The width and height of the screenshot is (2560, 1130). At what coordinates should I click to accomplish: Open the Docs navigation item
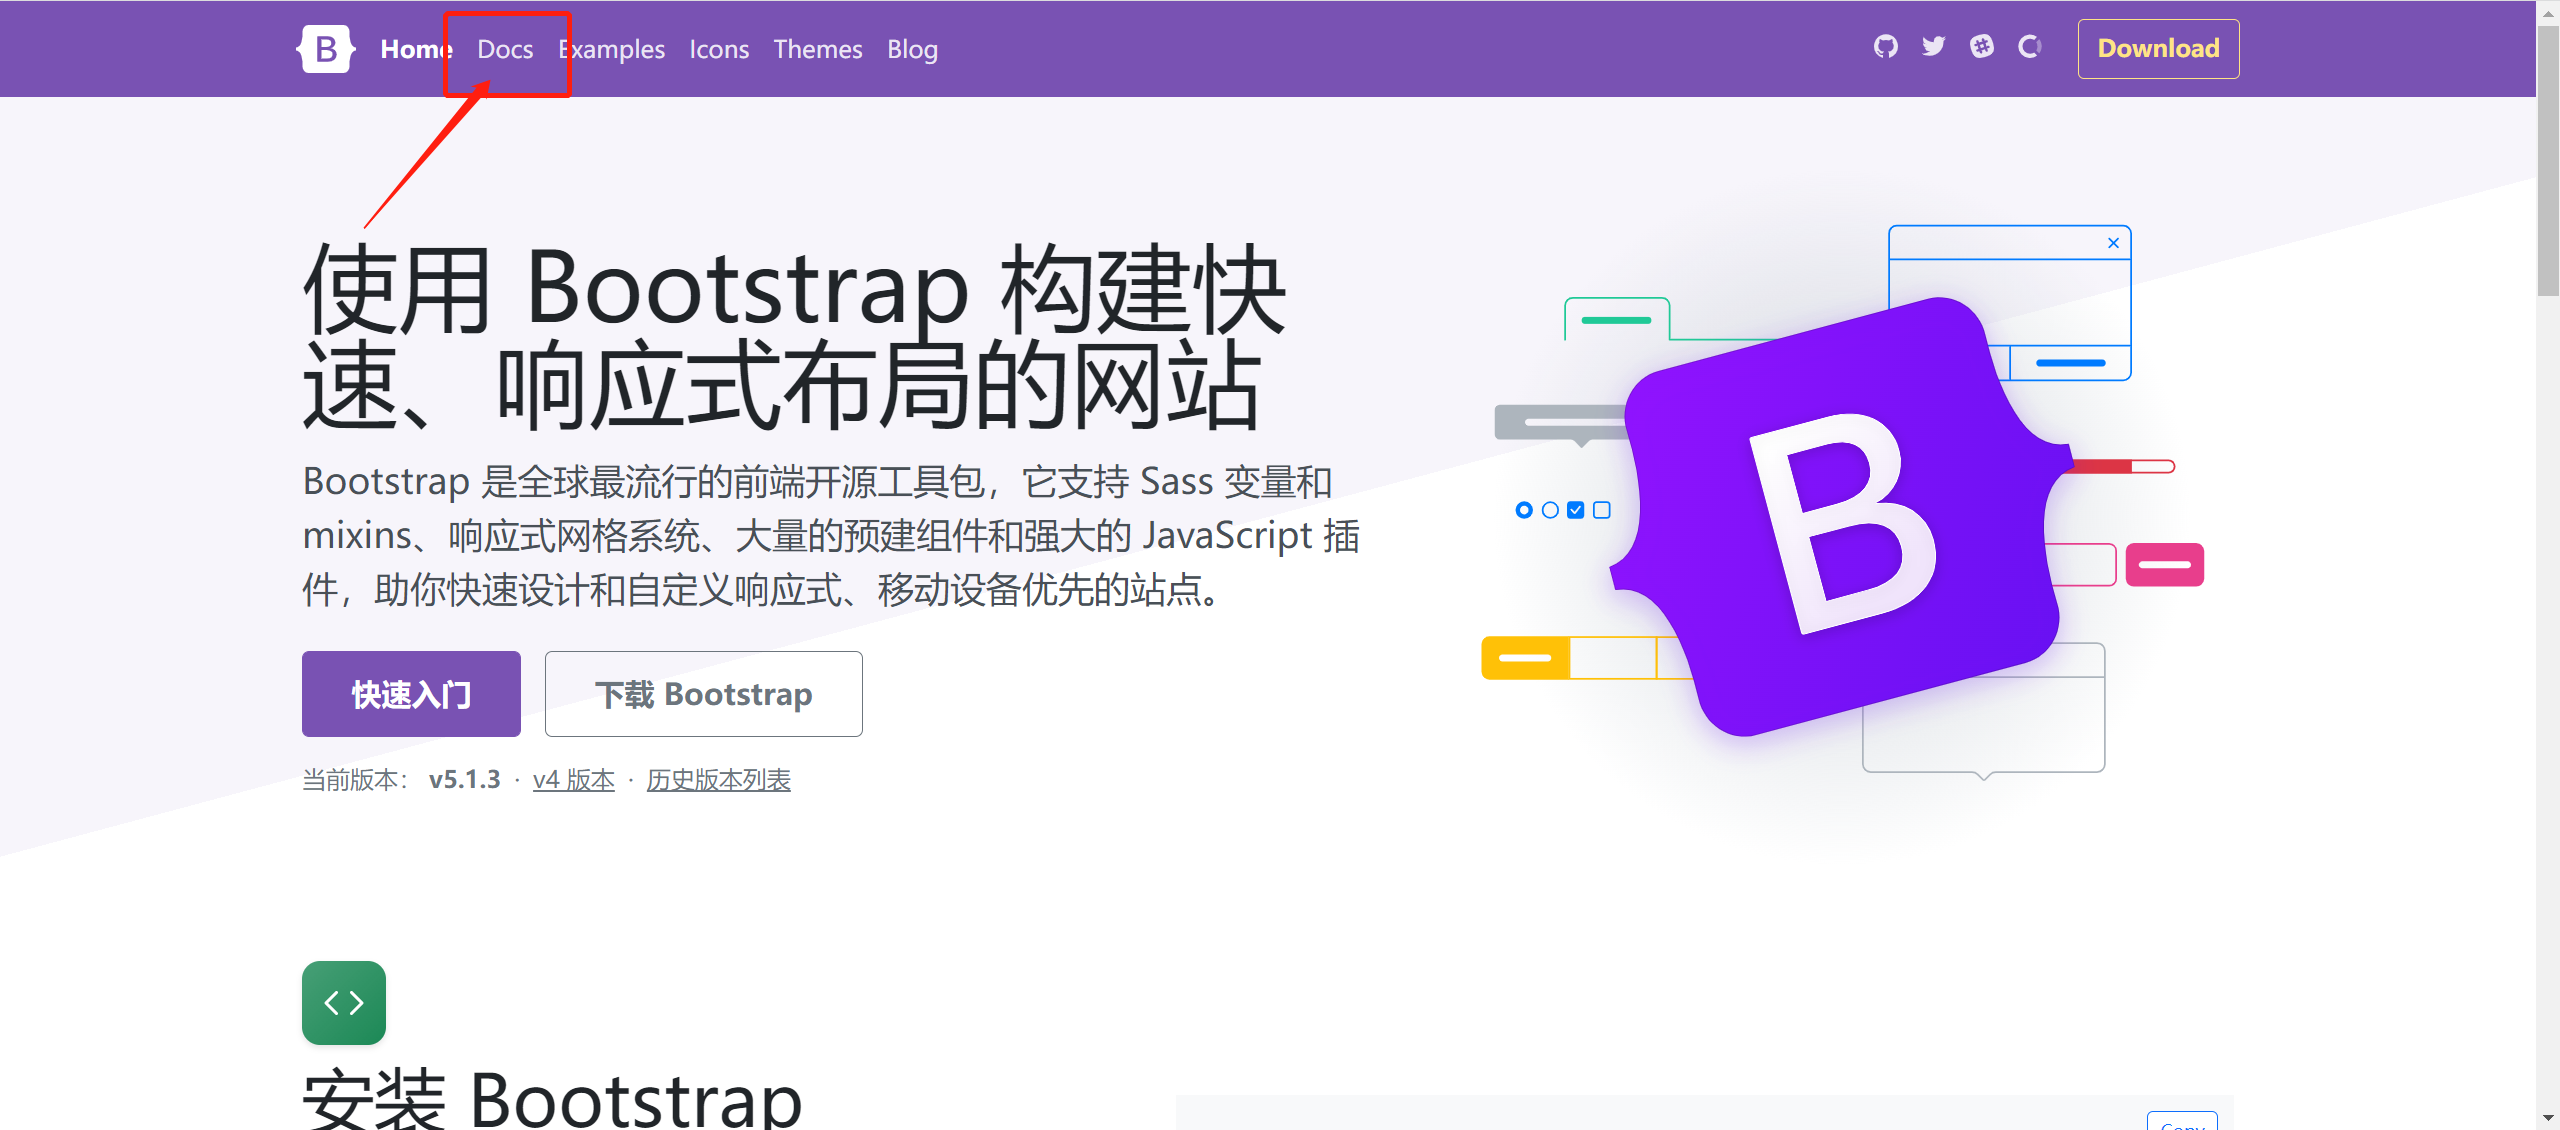(x=505, y=49)
